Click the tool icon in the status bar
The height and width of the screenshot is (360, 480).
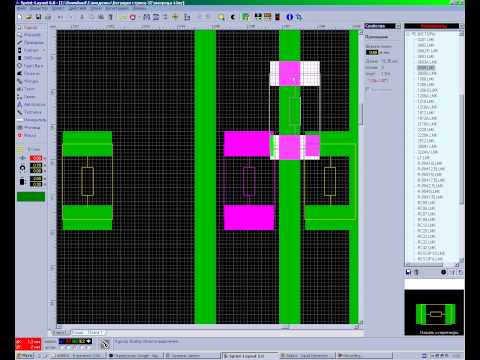pyautogui.click(x=105, y=344)
